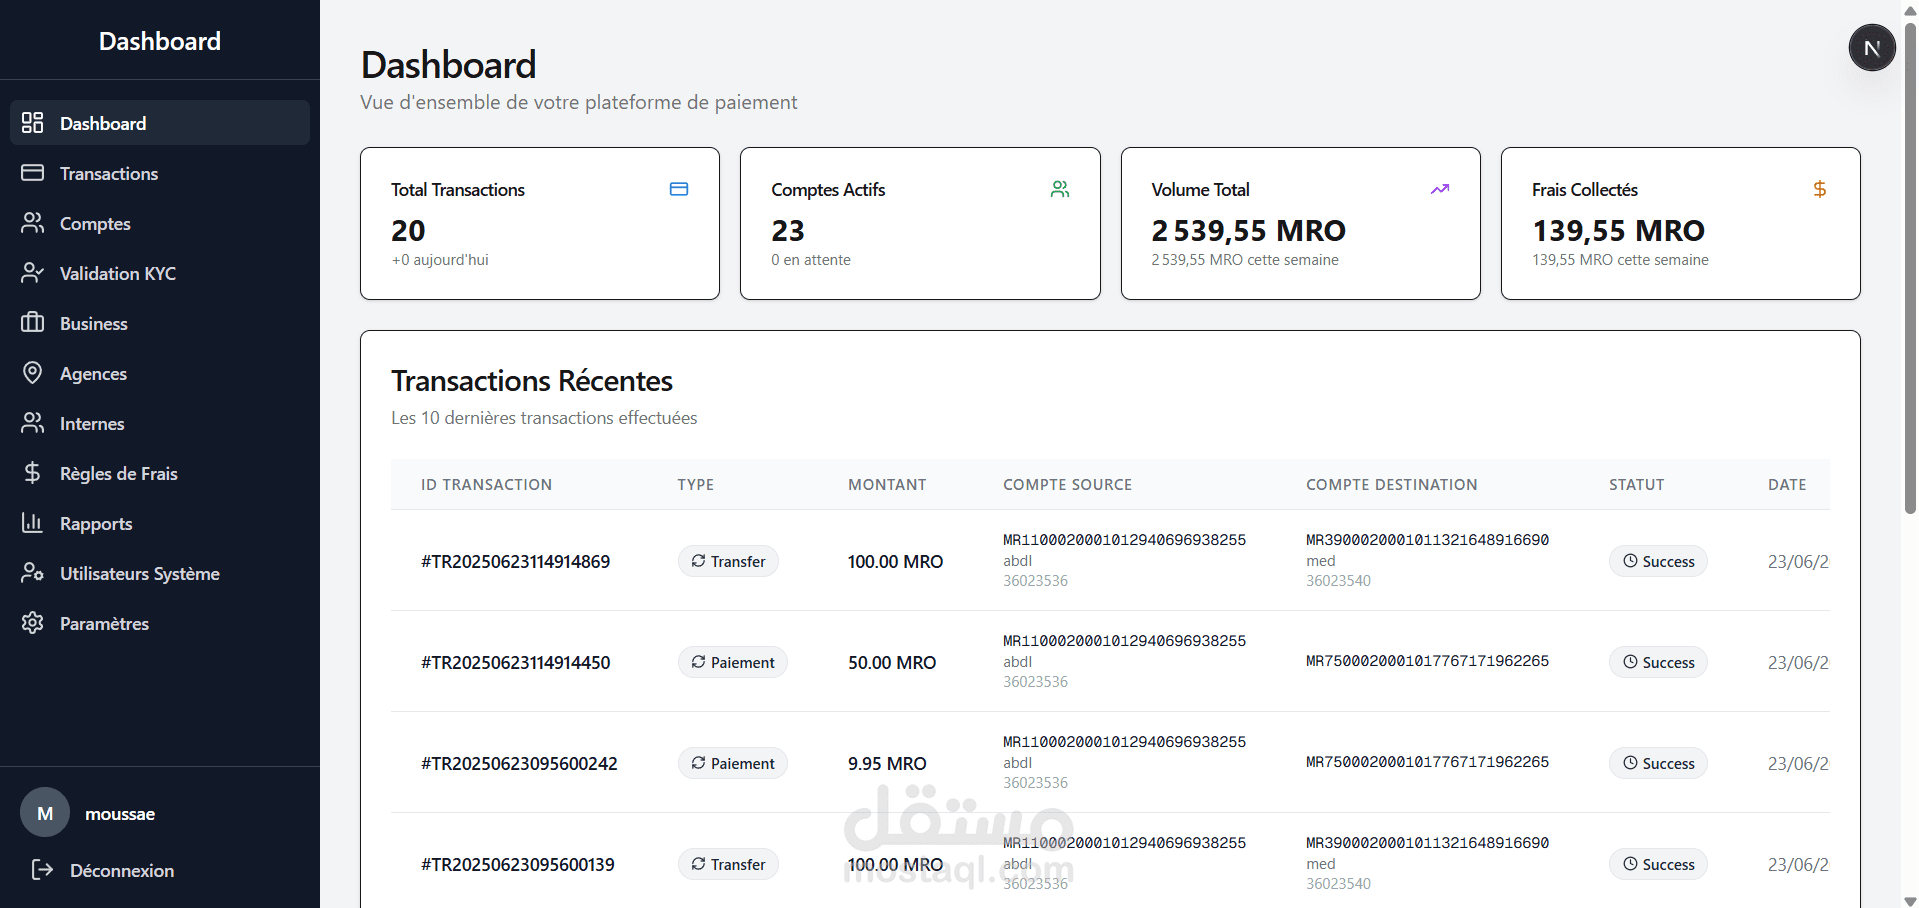Go to Paramètres
The height and width of the screenshot is (908, 1919).
coord(160,622)
